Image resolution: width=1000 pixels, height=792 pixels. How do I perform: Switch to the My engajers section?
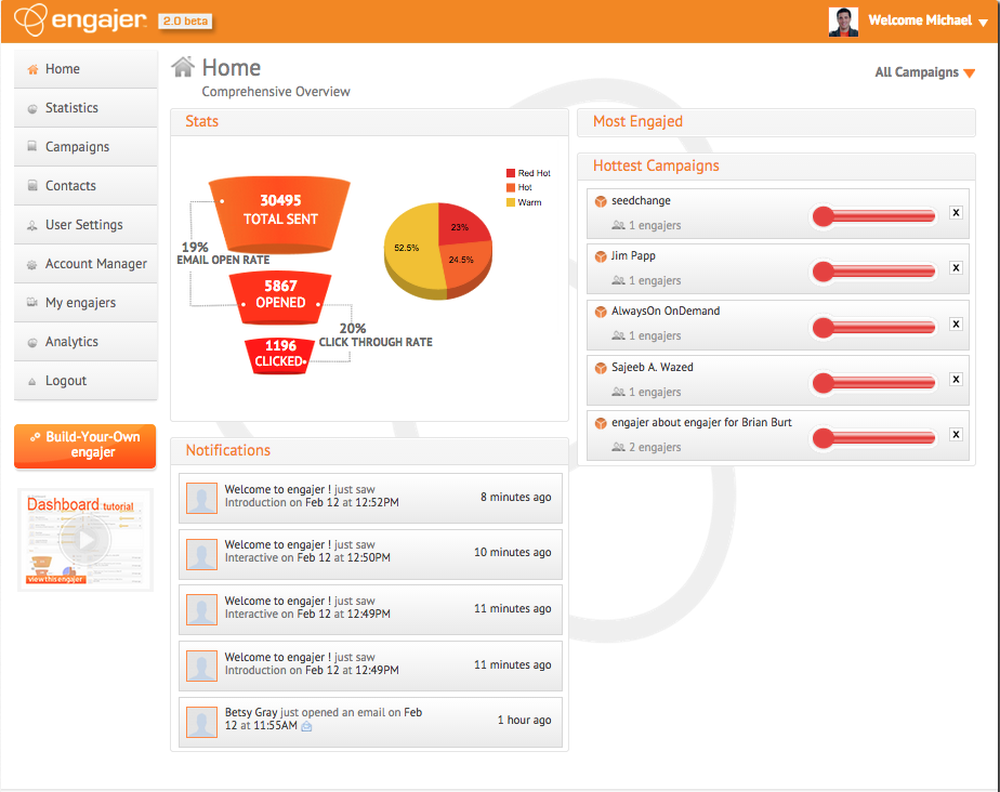[x=32, y=303]
